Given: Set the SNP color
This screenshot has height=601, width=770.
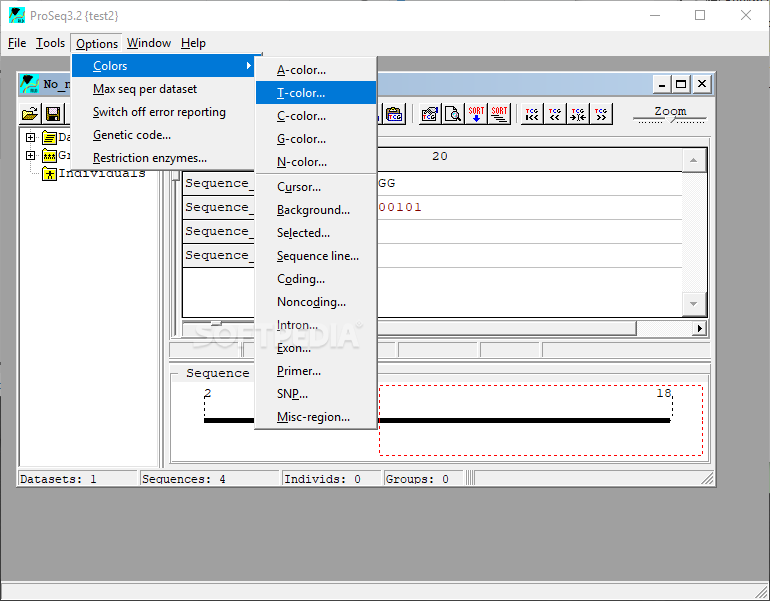Looking at the screenshot, I should 316,394.
